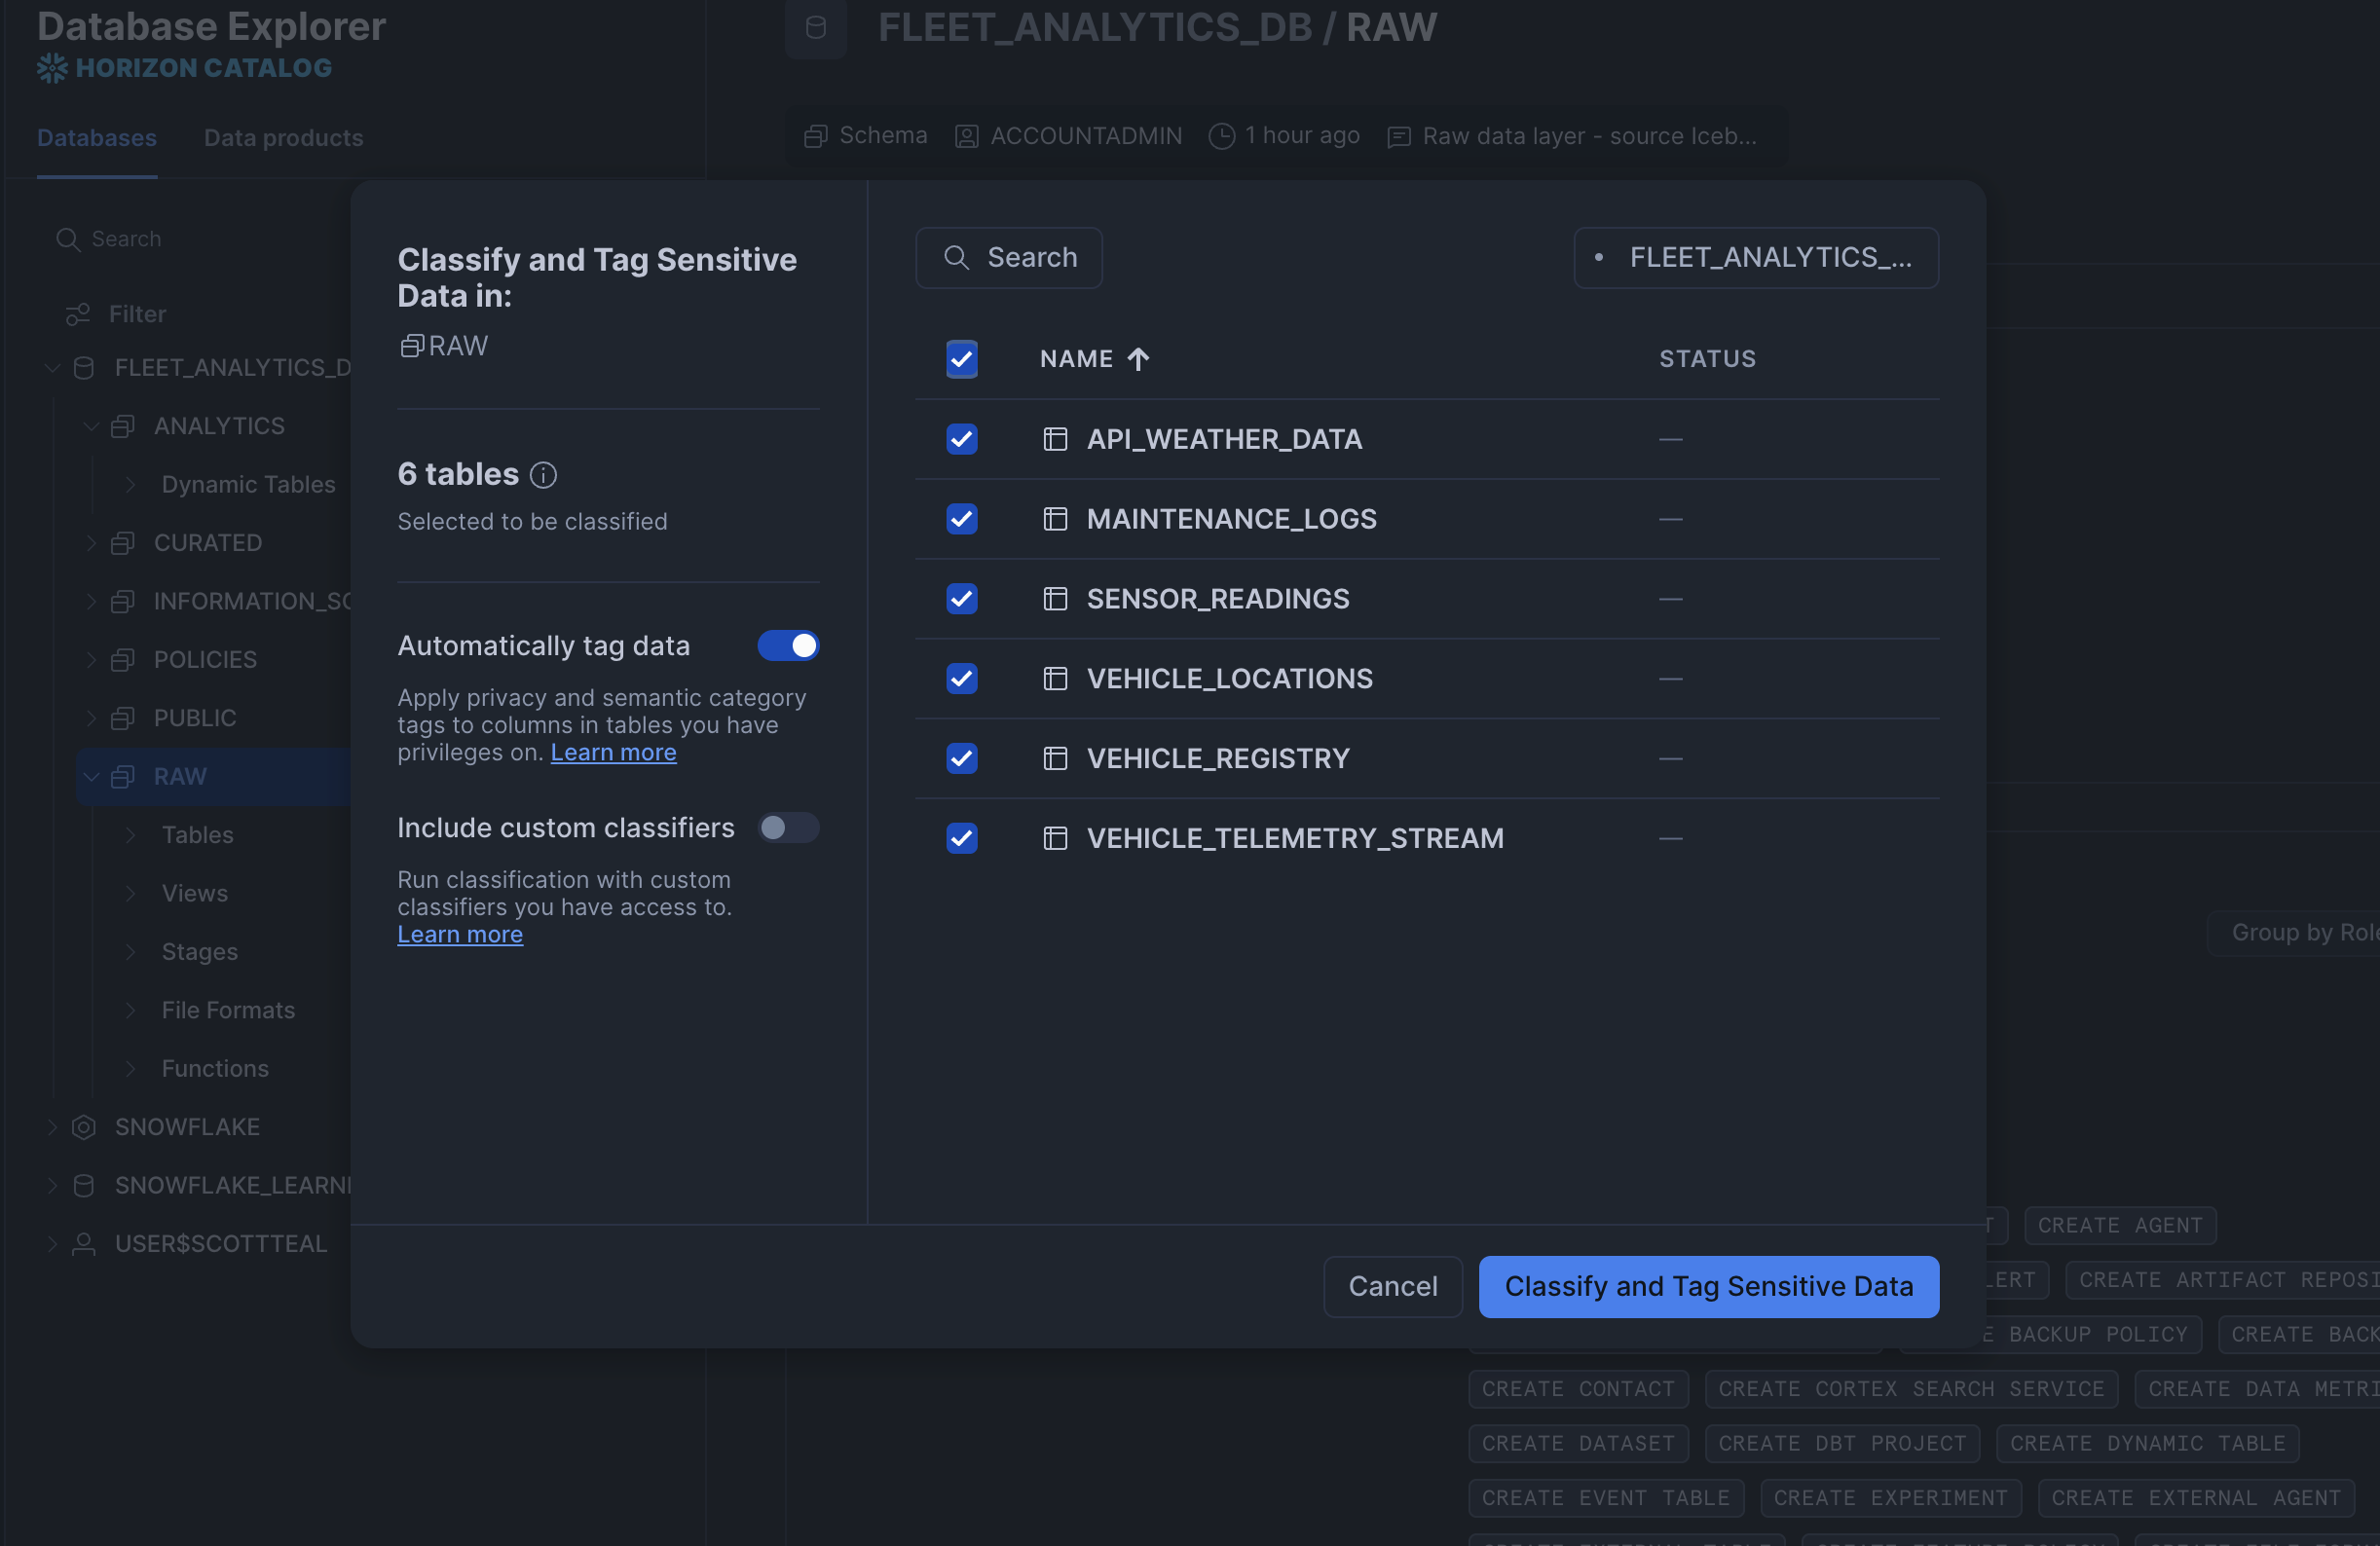Click the database icon beside FLEET_ANALYTICS_DB / RAW header
Screen dimensions: 2380x1546
(x=815, y=28)
